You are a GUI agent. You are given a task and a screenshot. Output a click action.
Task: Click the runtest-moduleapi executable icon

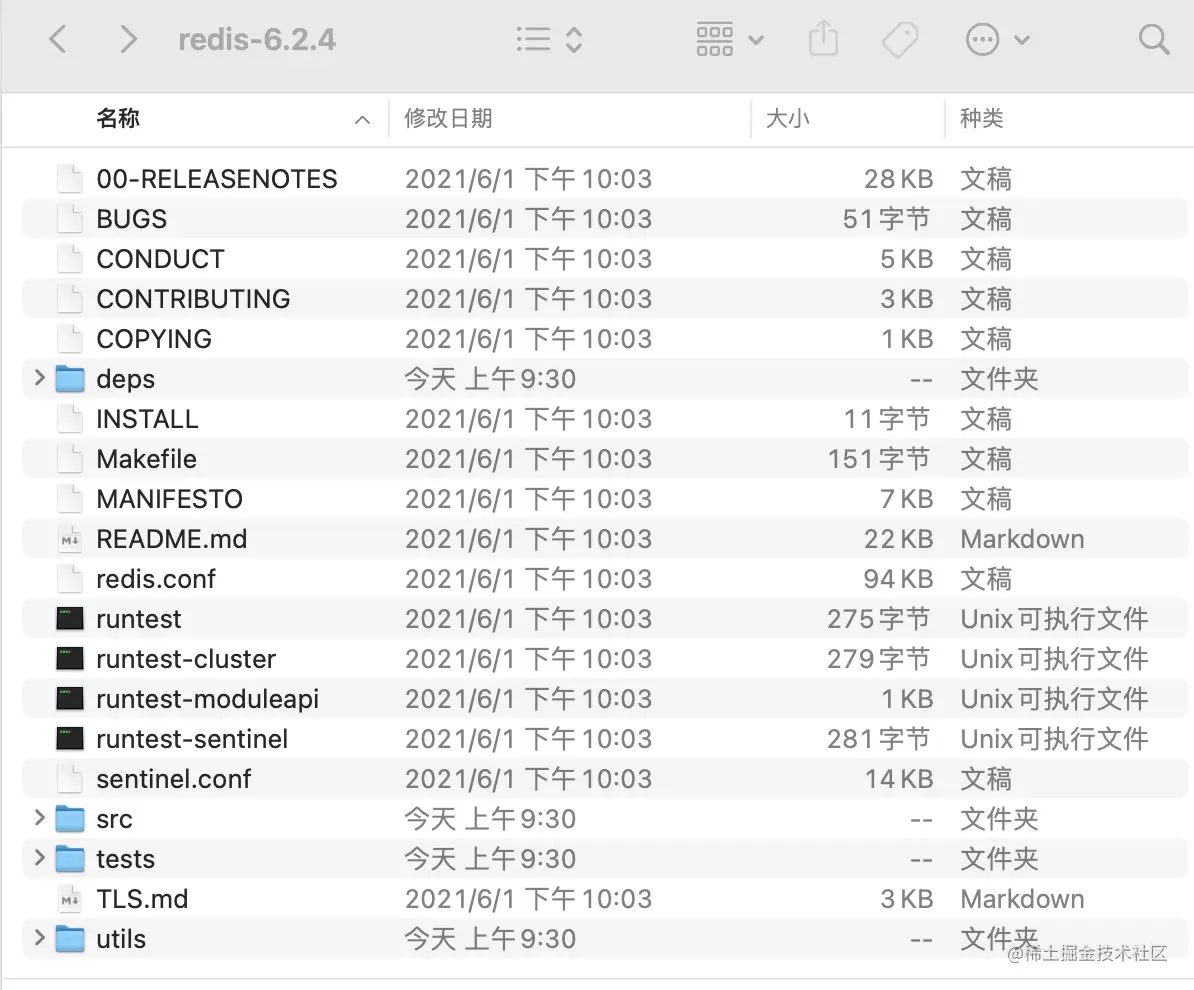(x=70, y=698)
